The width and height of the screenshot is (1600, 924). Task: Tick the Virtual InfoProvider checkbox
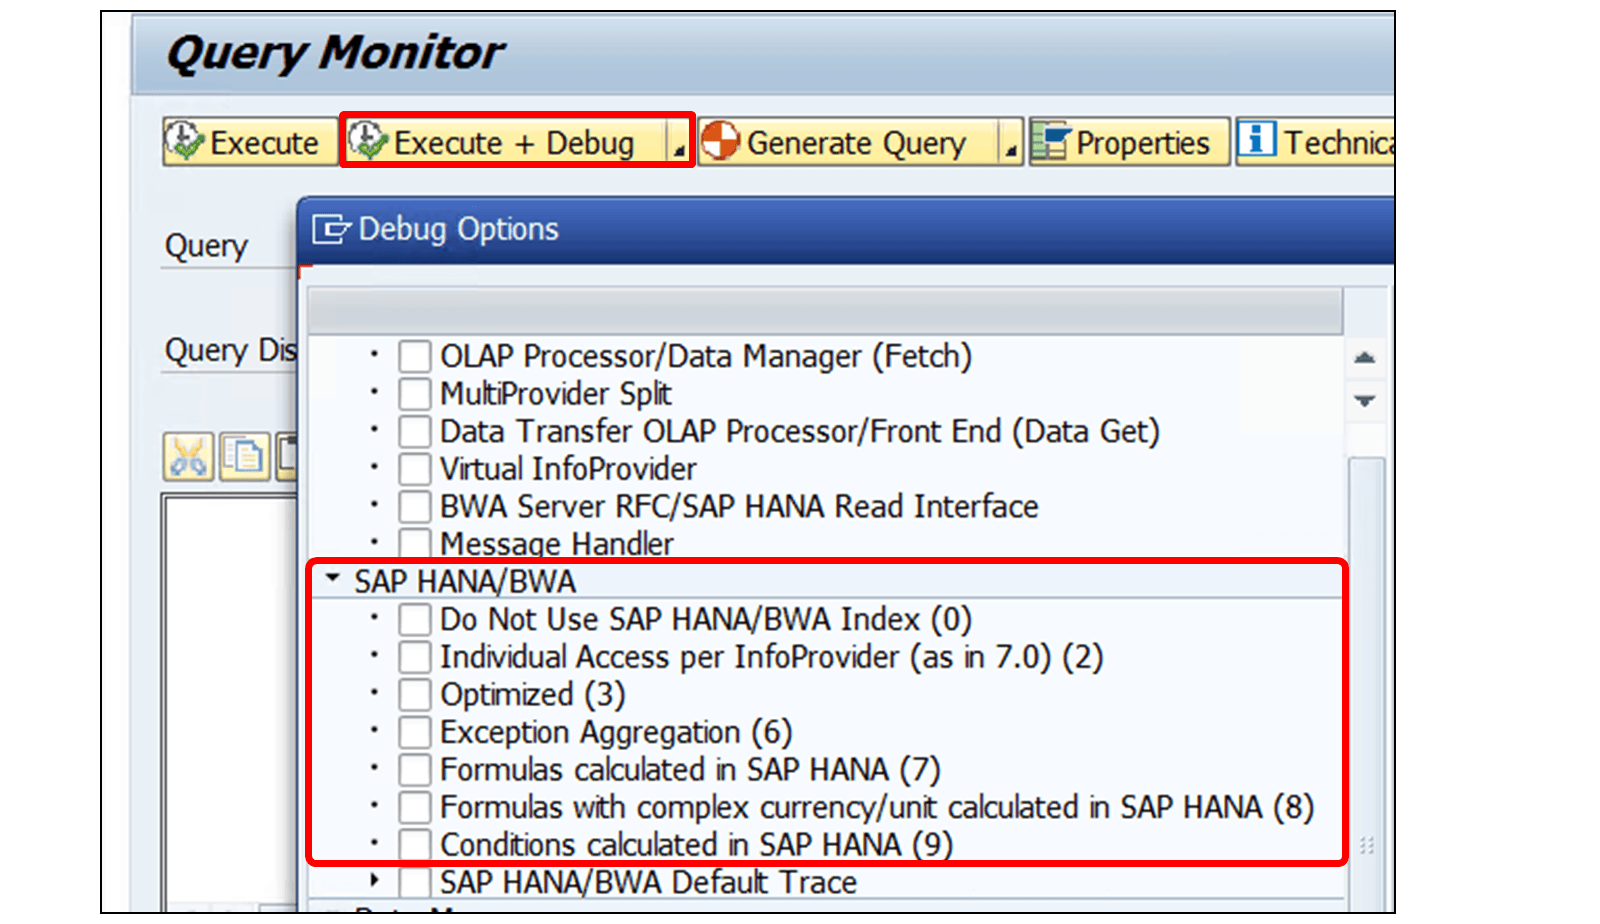(x=414, y=469)
